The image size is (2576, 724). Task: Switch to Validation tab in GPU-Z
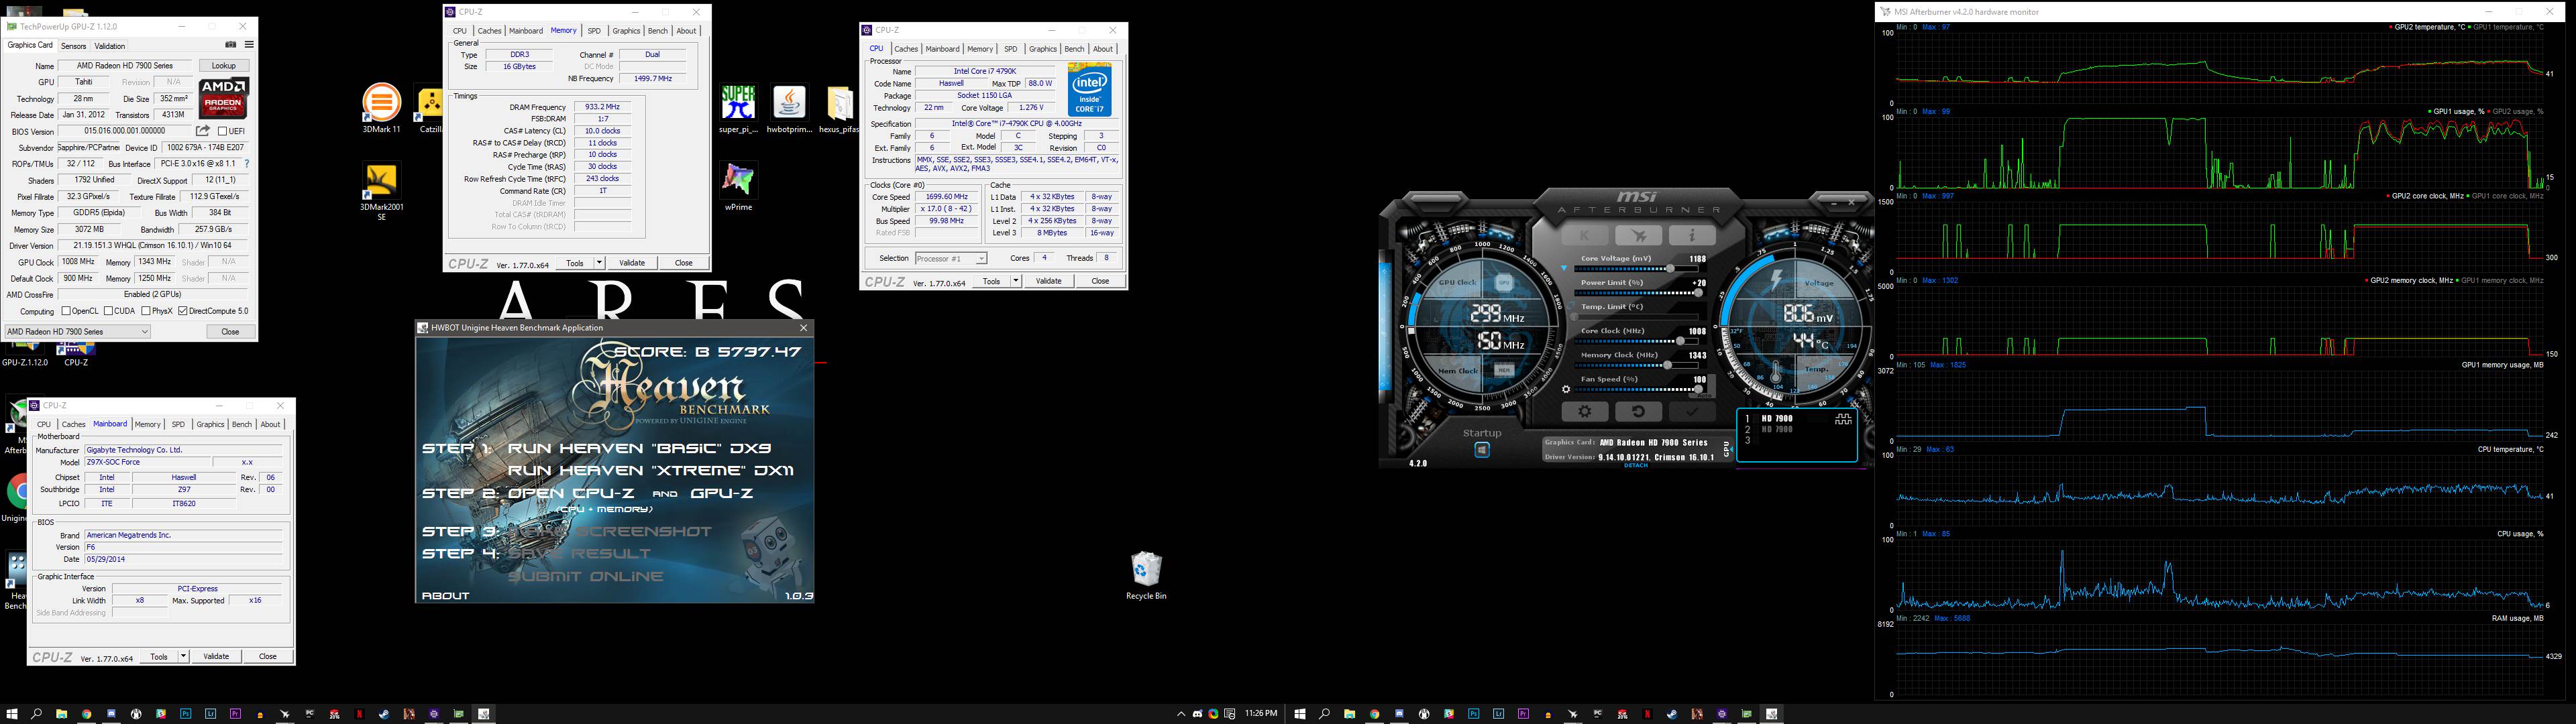(x=109, y=46)
